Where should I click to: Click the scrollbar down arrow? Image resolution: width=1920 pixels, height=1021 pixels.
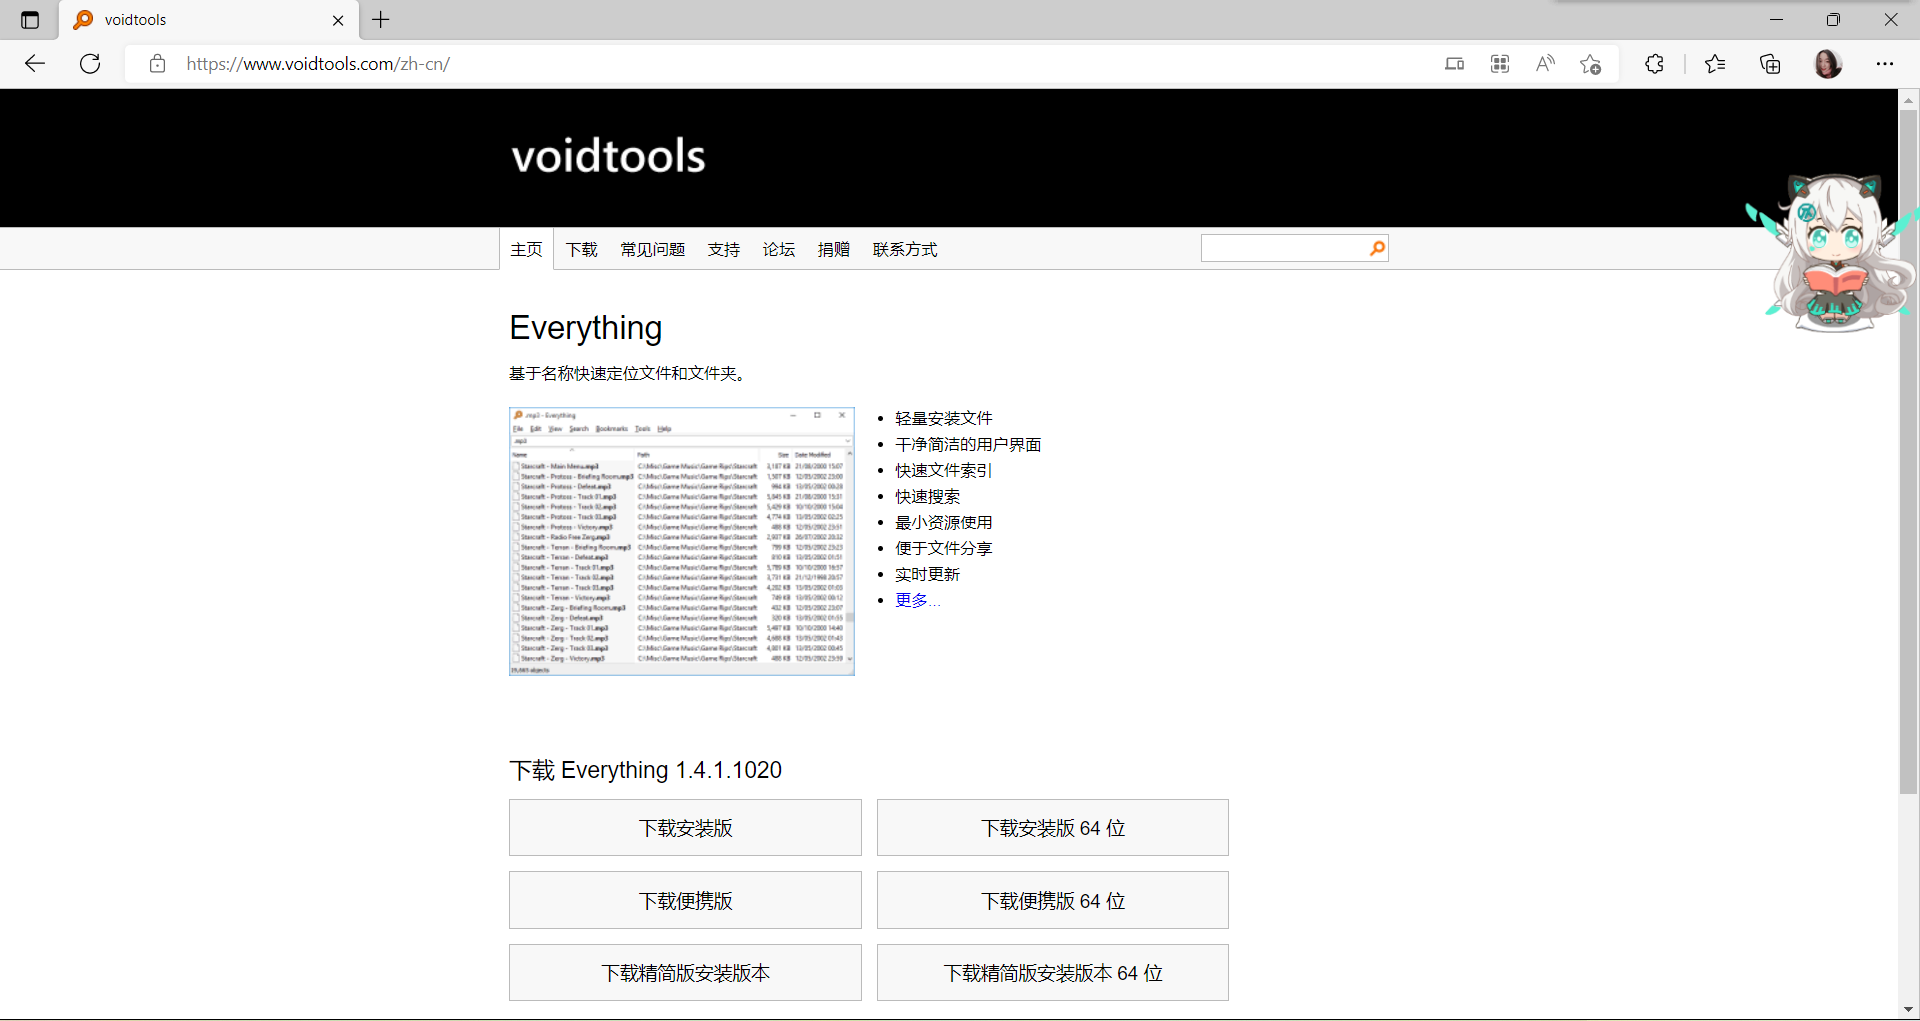point(1909,1010)
